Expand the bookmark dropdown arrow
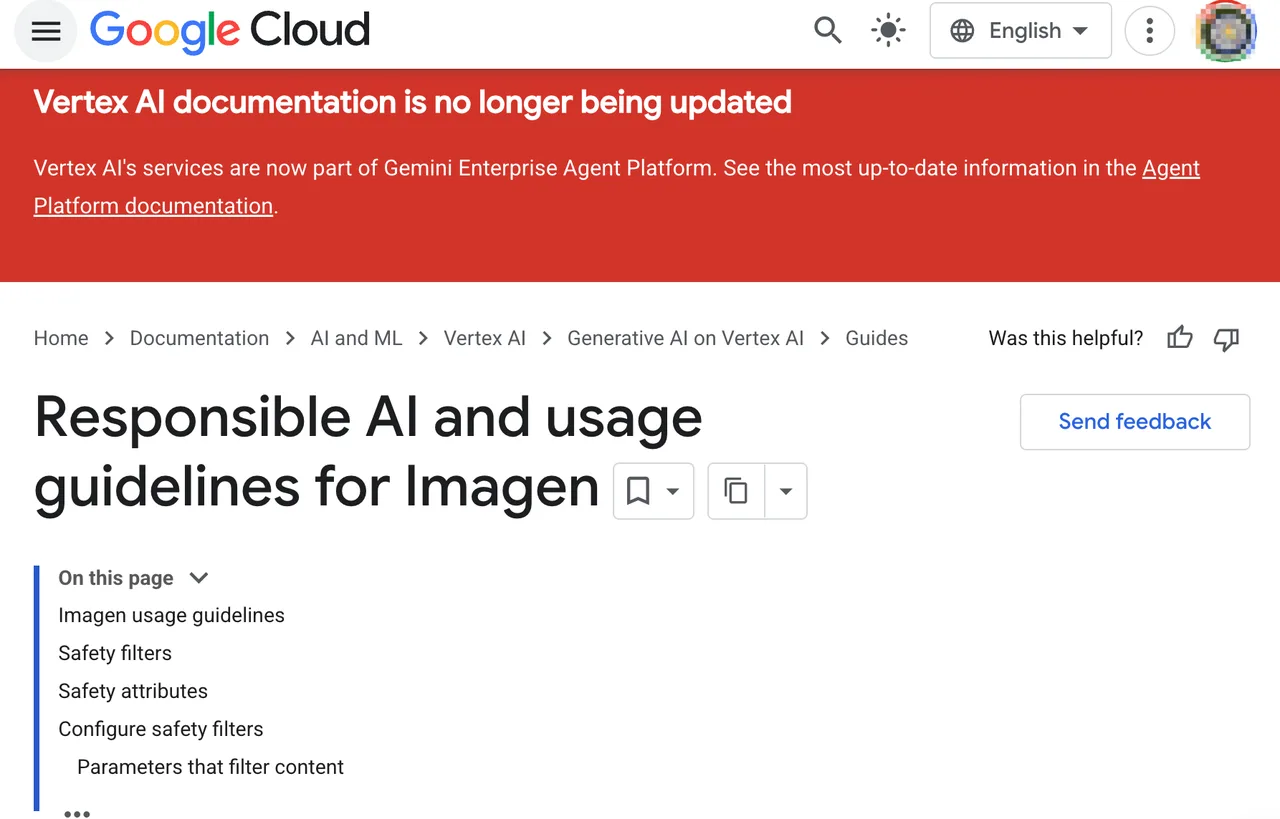1280x819 pixels. tap(673, 491)
